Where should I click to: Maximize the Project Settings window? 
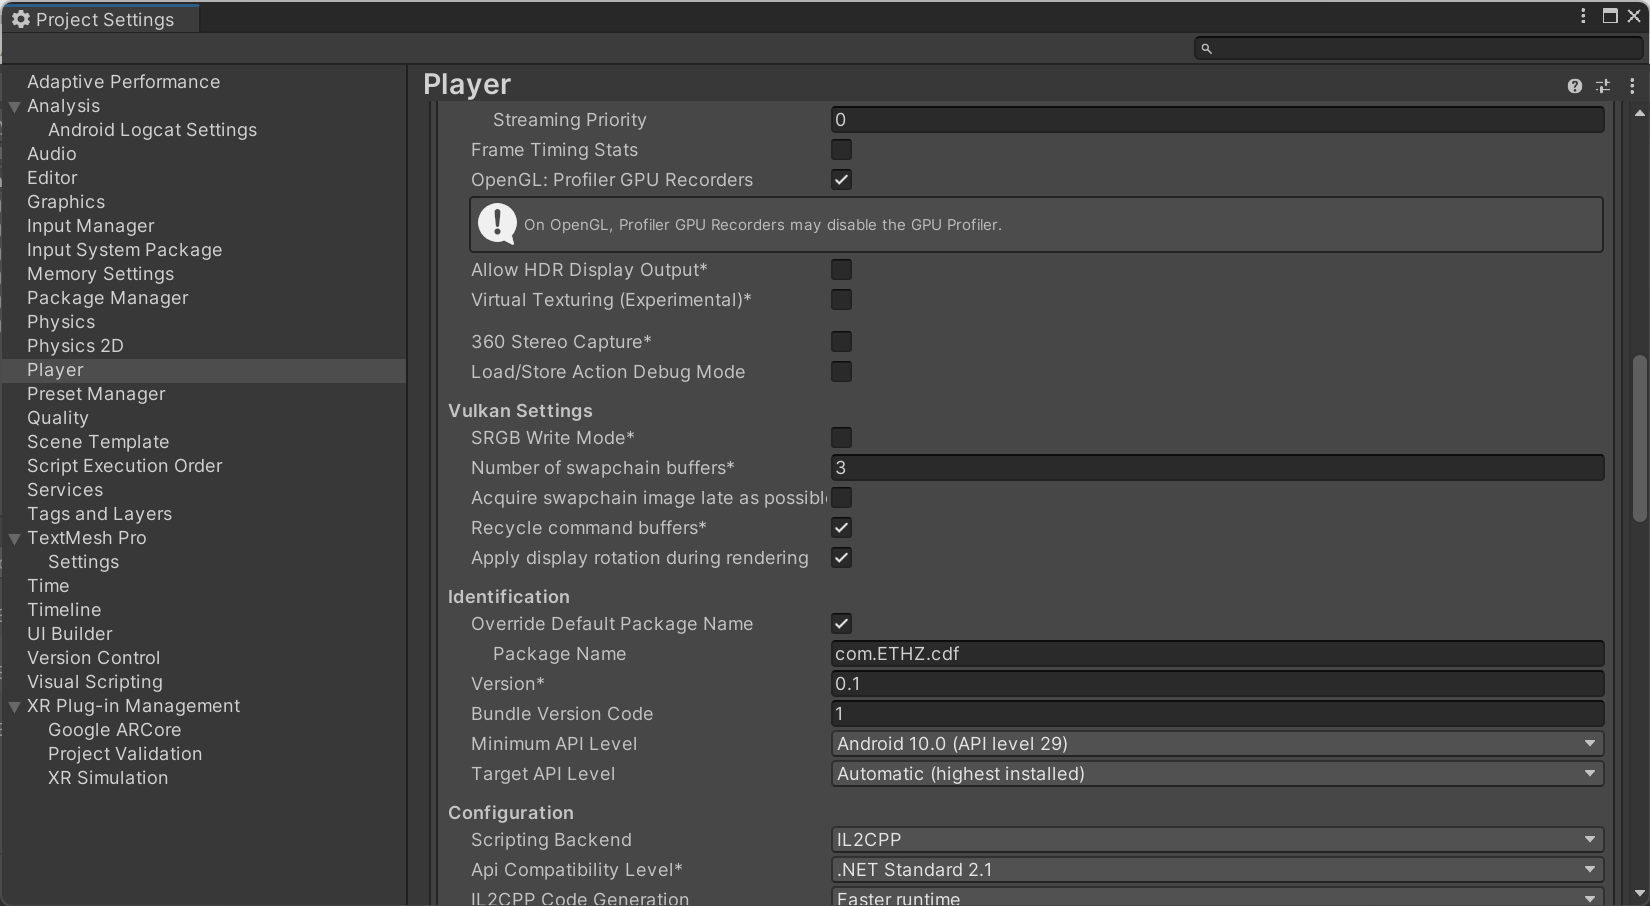(x=1610, y=16)
